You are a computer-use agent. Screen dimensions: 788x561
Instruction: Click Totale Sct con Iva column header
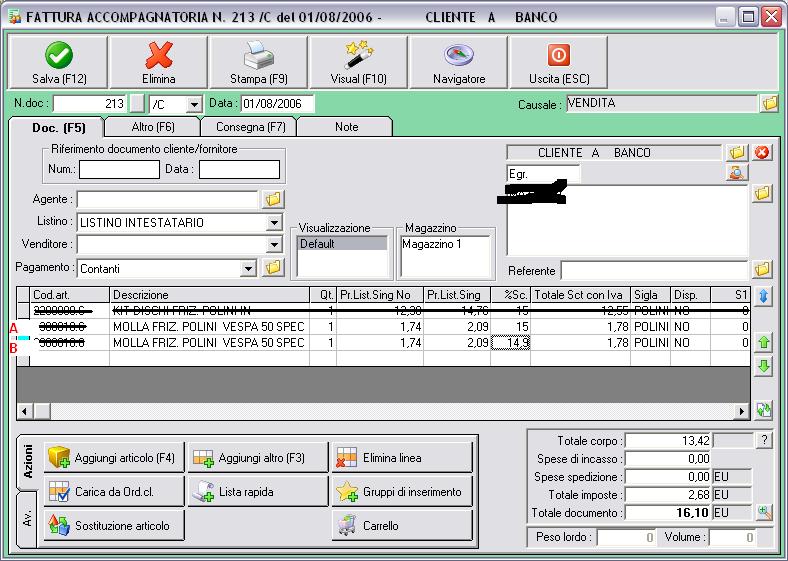click(580, 295)
